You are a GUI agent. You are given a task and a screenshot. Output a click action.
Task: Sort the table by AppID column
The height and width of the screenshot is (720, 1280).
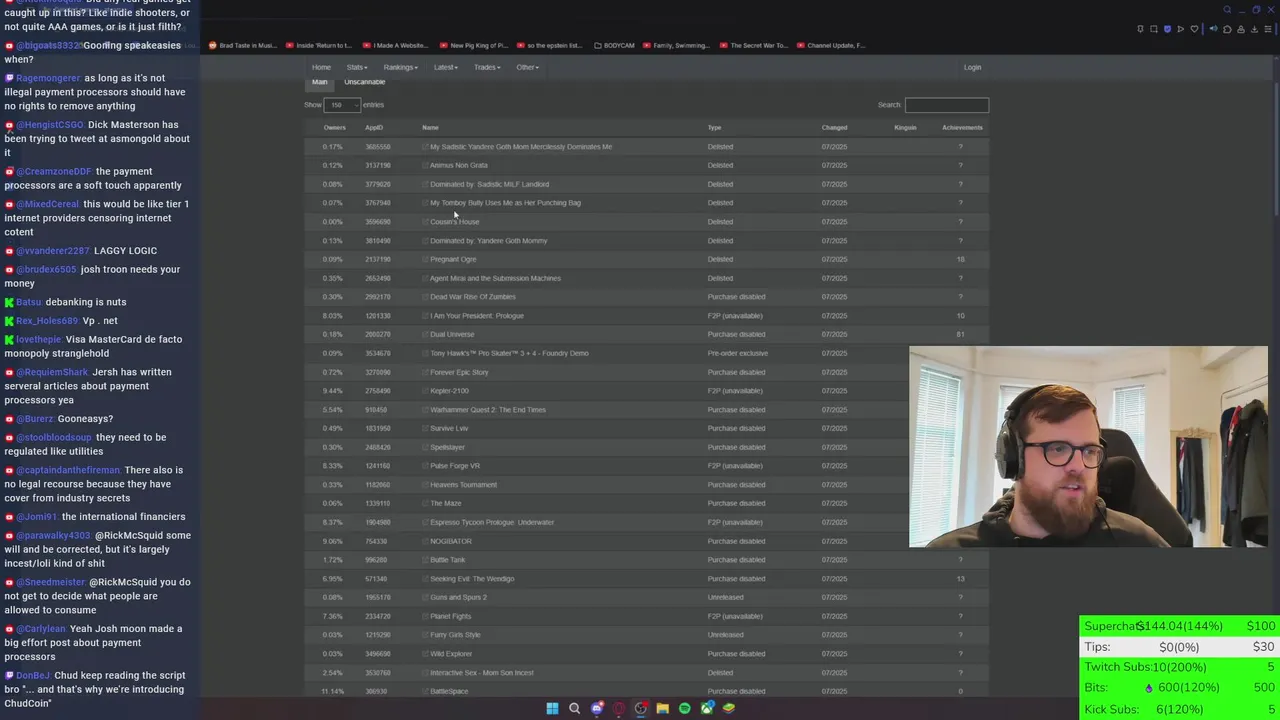[x=374, y=128]
